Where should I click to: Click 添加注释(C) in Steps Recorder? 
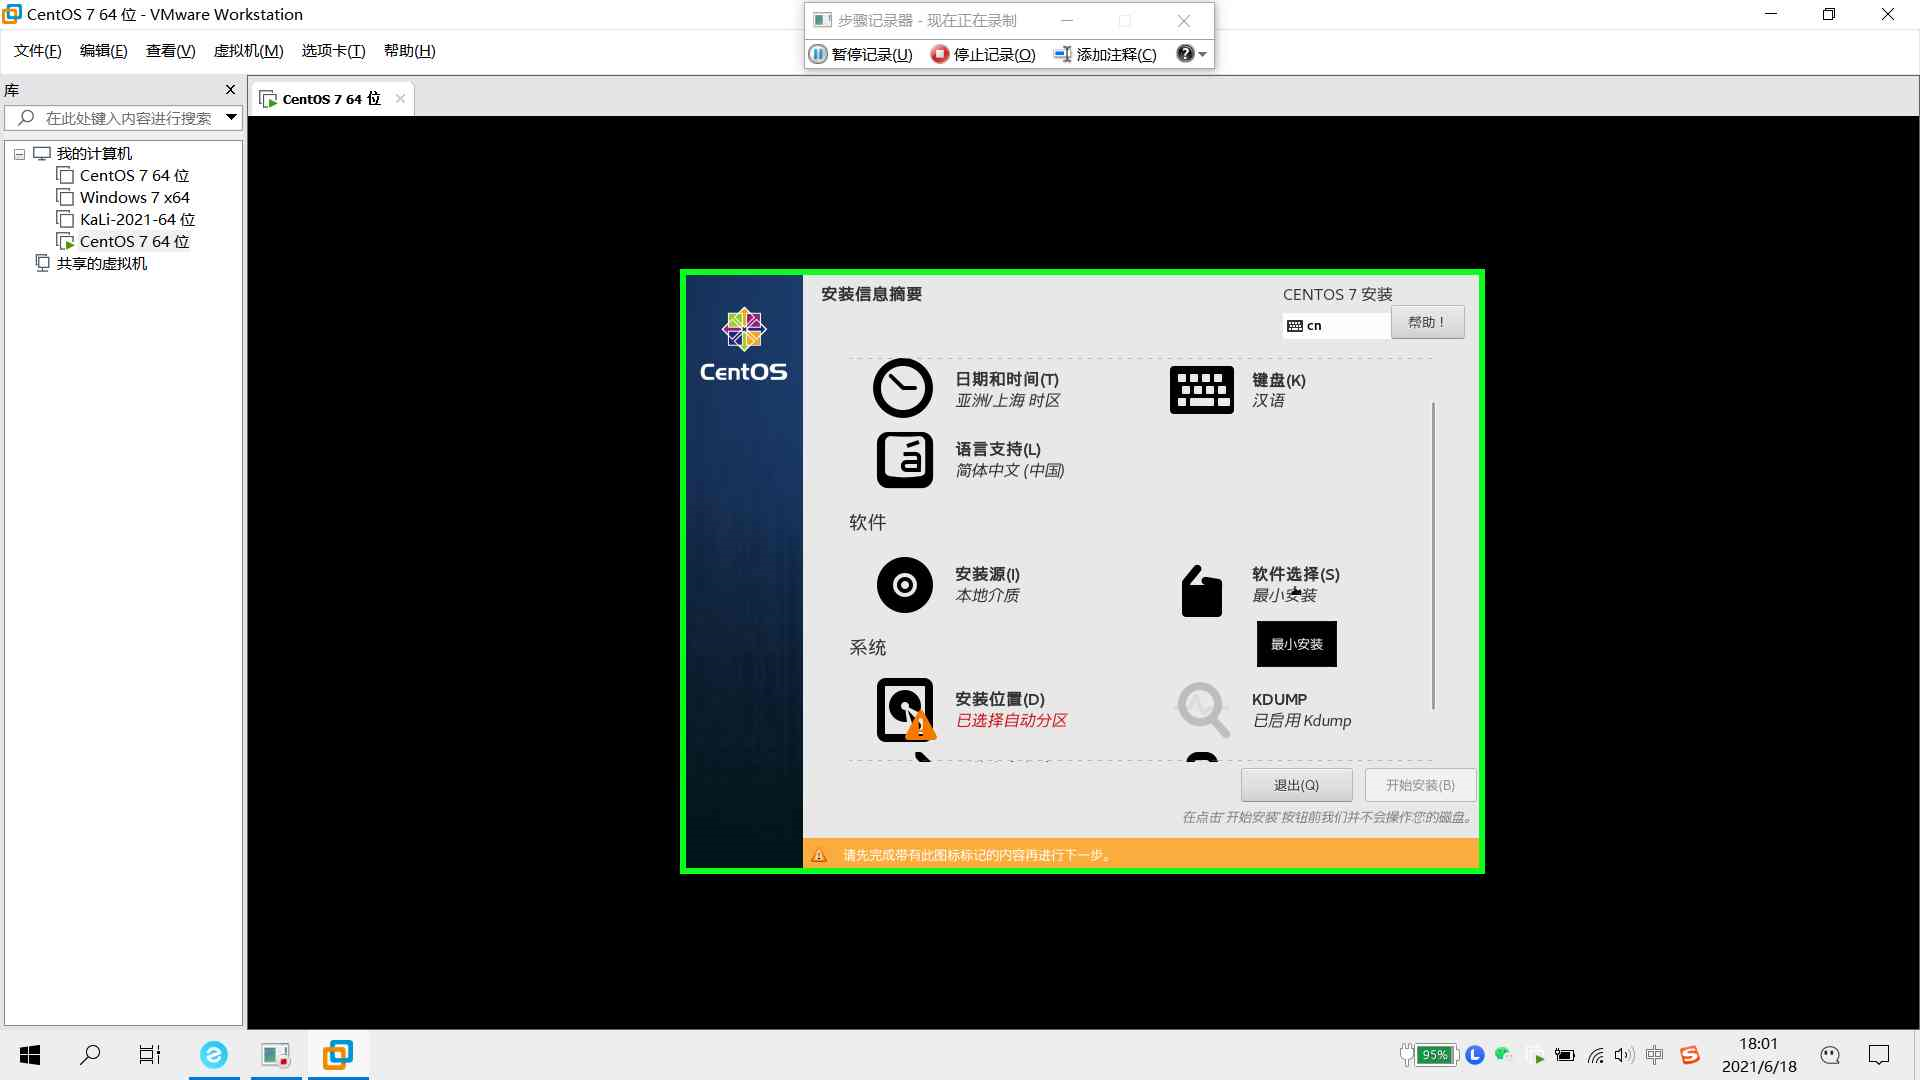[1105, 54]
